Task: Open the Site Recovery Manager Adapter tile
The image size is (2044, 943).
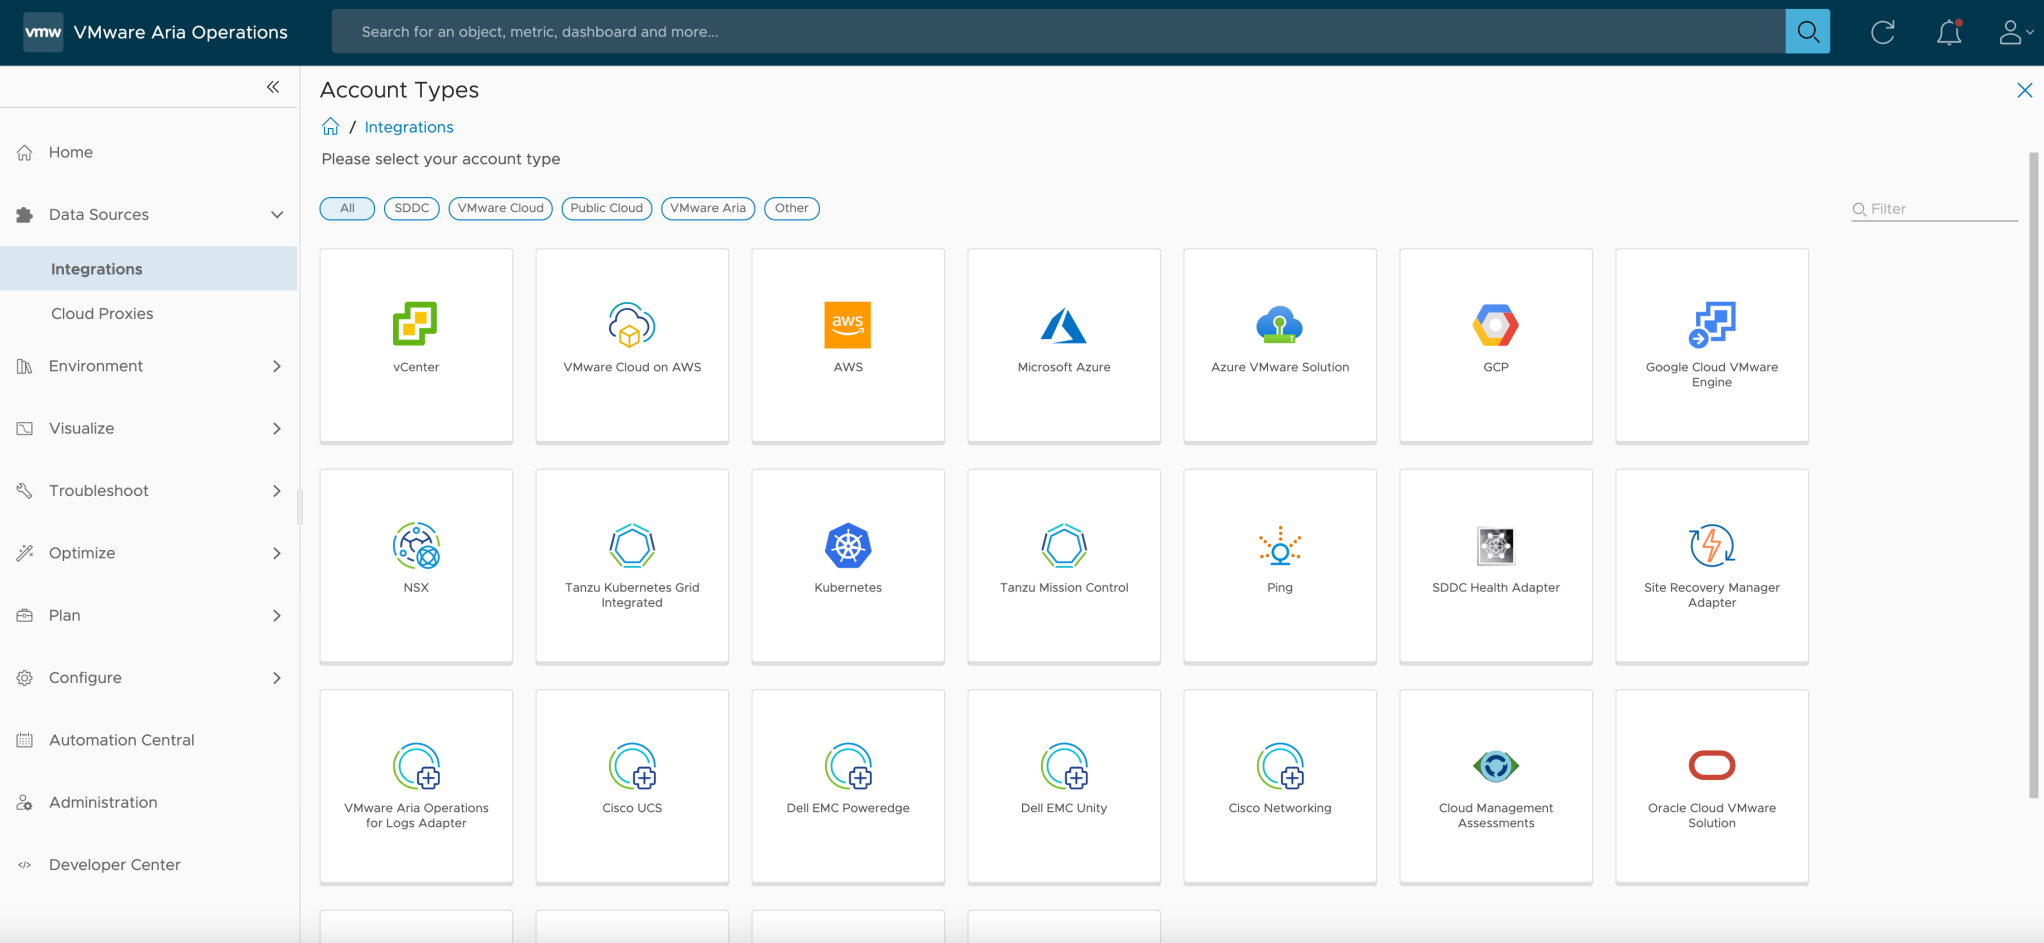Action: click(1711, 565)
